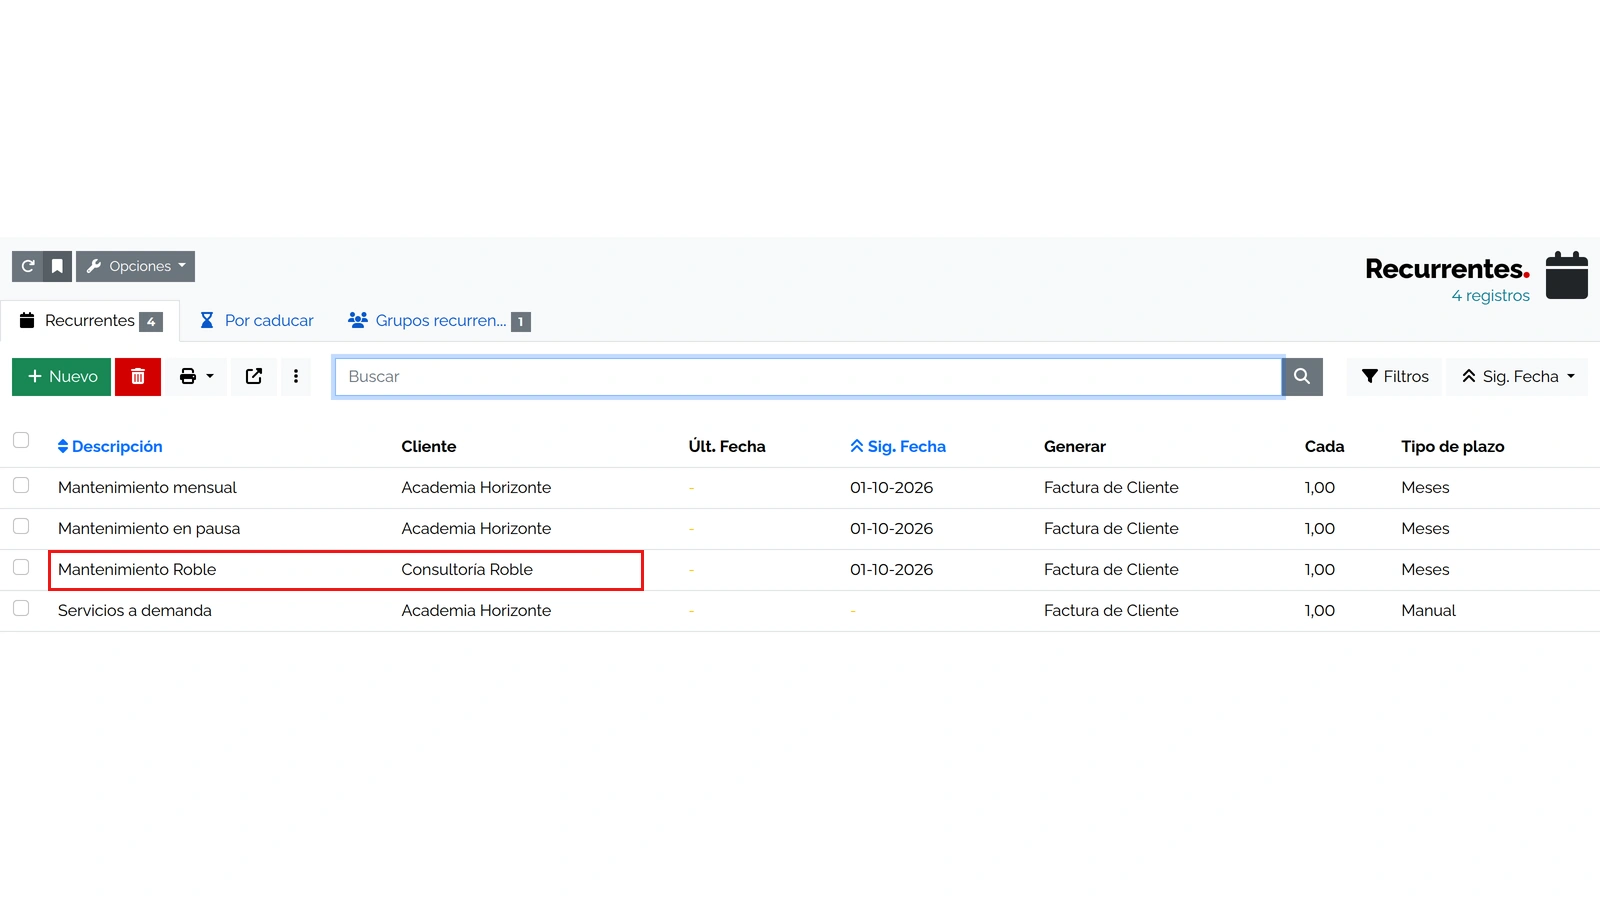The height and width of the screenshot is (900, 1600).
Task: Expand the Opciones dropdown menu
Action: click(x=136, y=266)
